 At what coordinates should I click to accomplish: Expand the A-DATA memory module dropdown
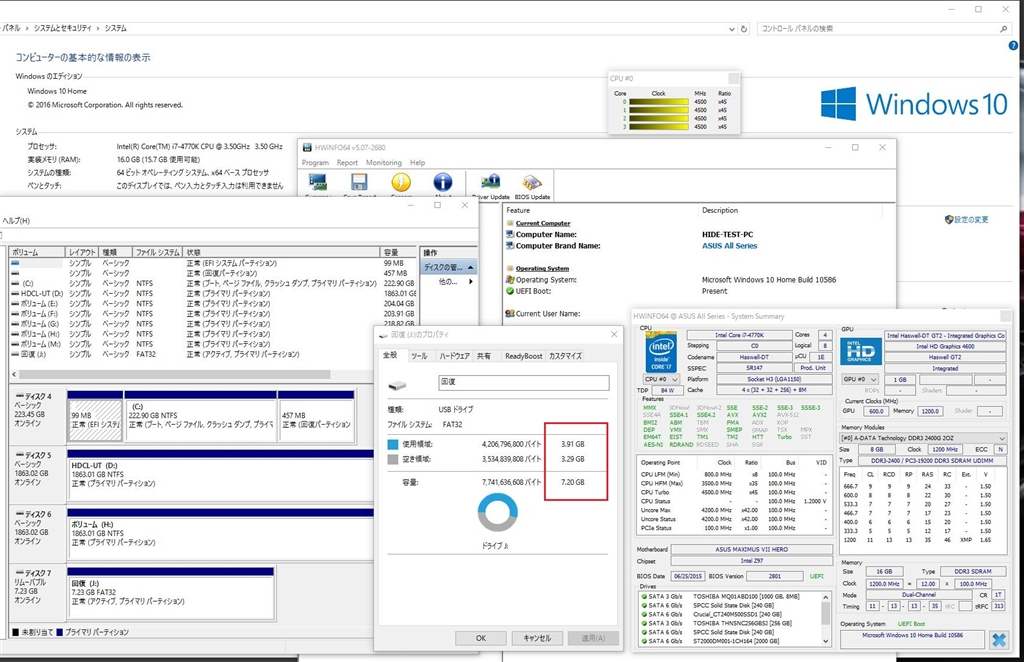[922, 438]
